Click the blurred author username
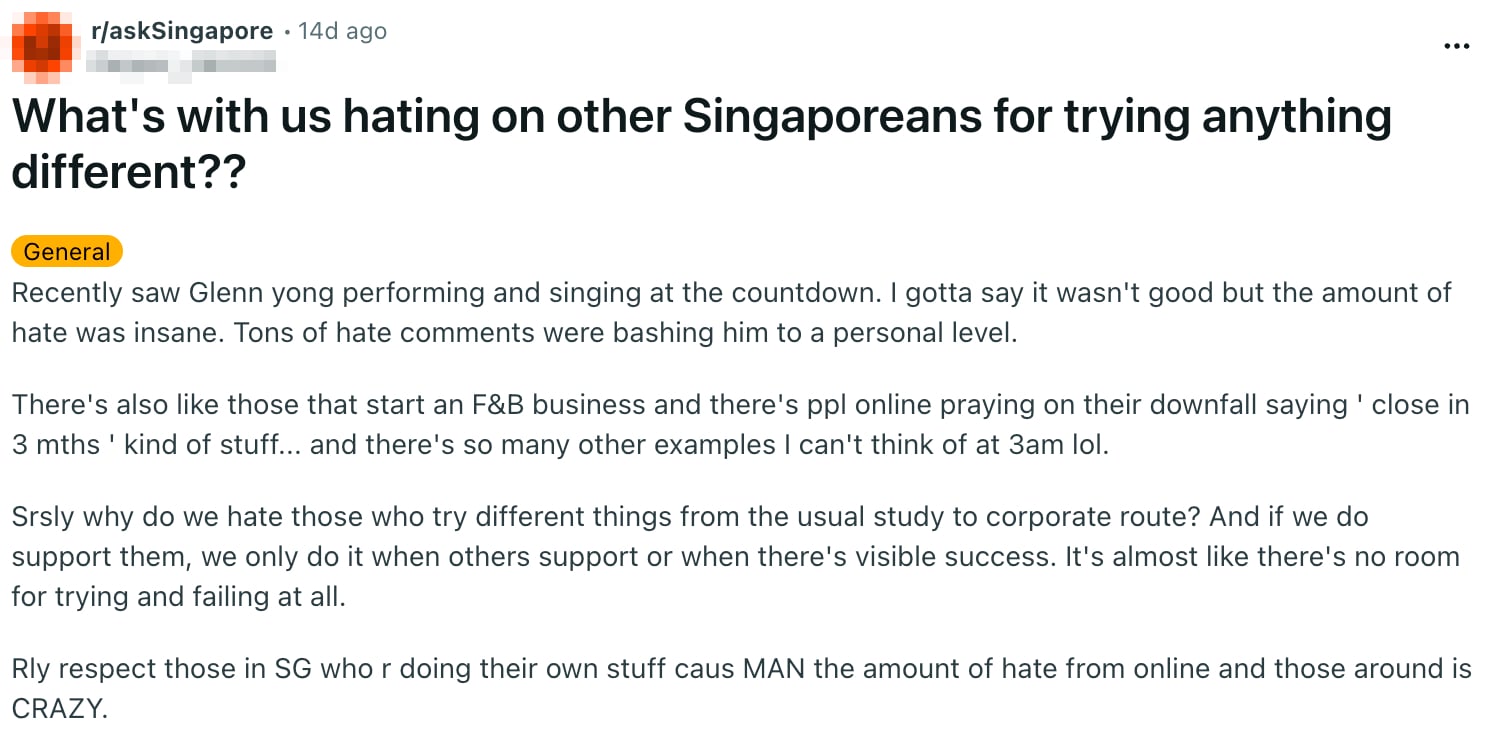The width and height of the screenshot is (1490, 742). (x=180, y=64)
